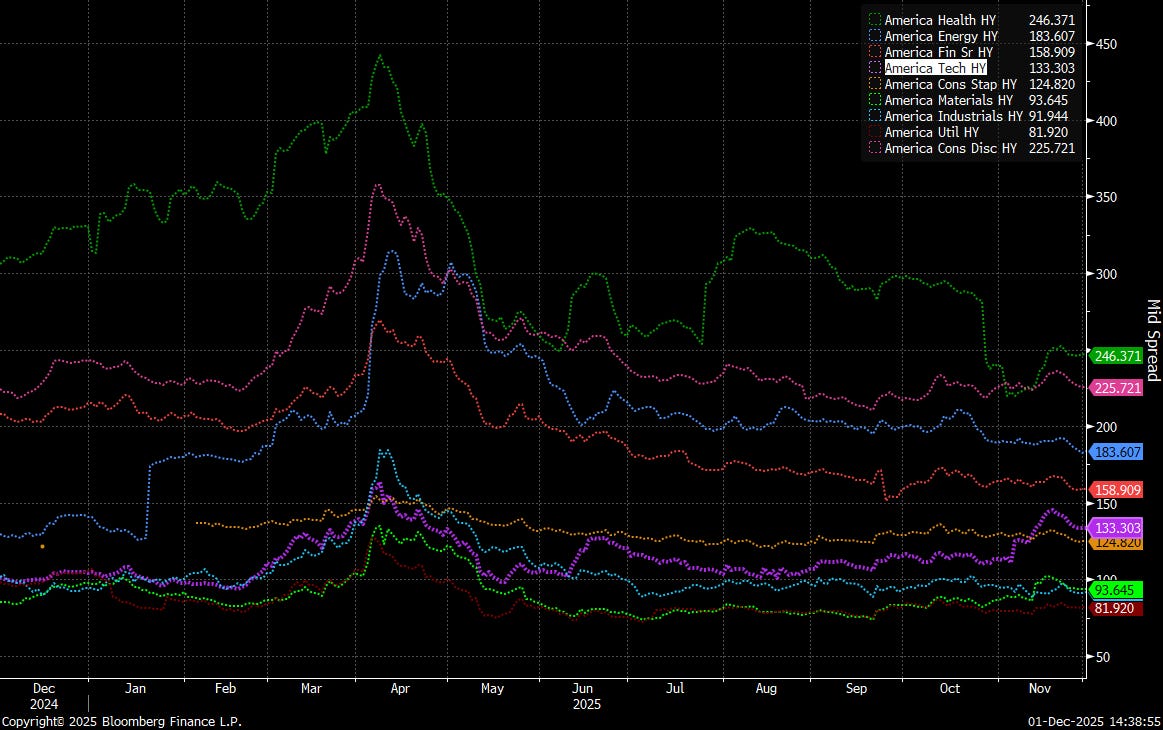
Task: Toggle the America Util HY legend checkbox
Action: click(x=875, y=132)
